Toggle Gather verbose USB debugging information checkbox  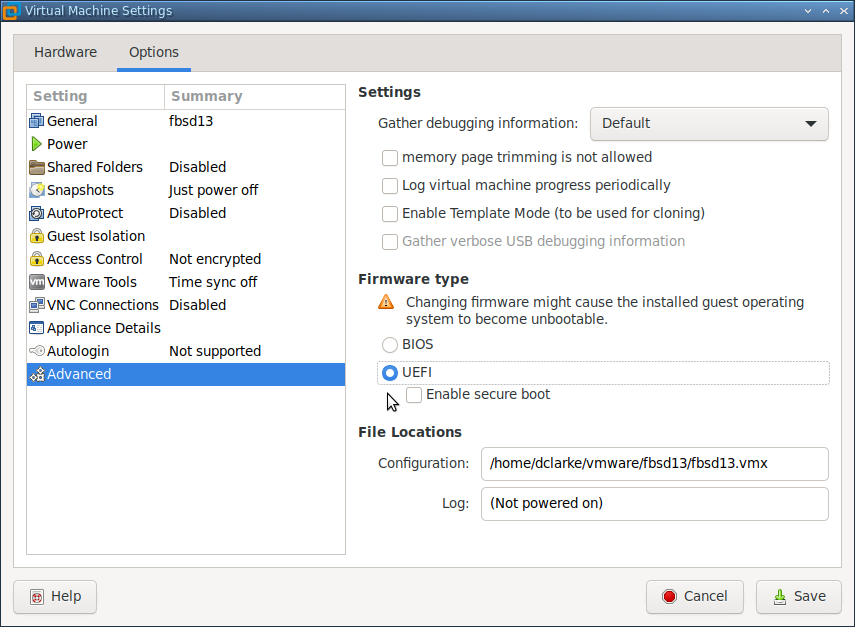(x=390, y=242)
